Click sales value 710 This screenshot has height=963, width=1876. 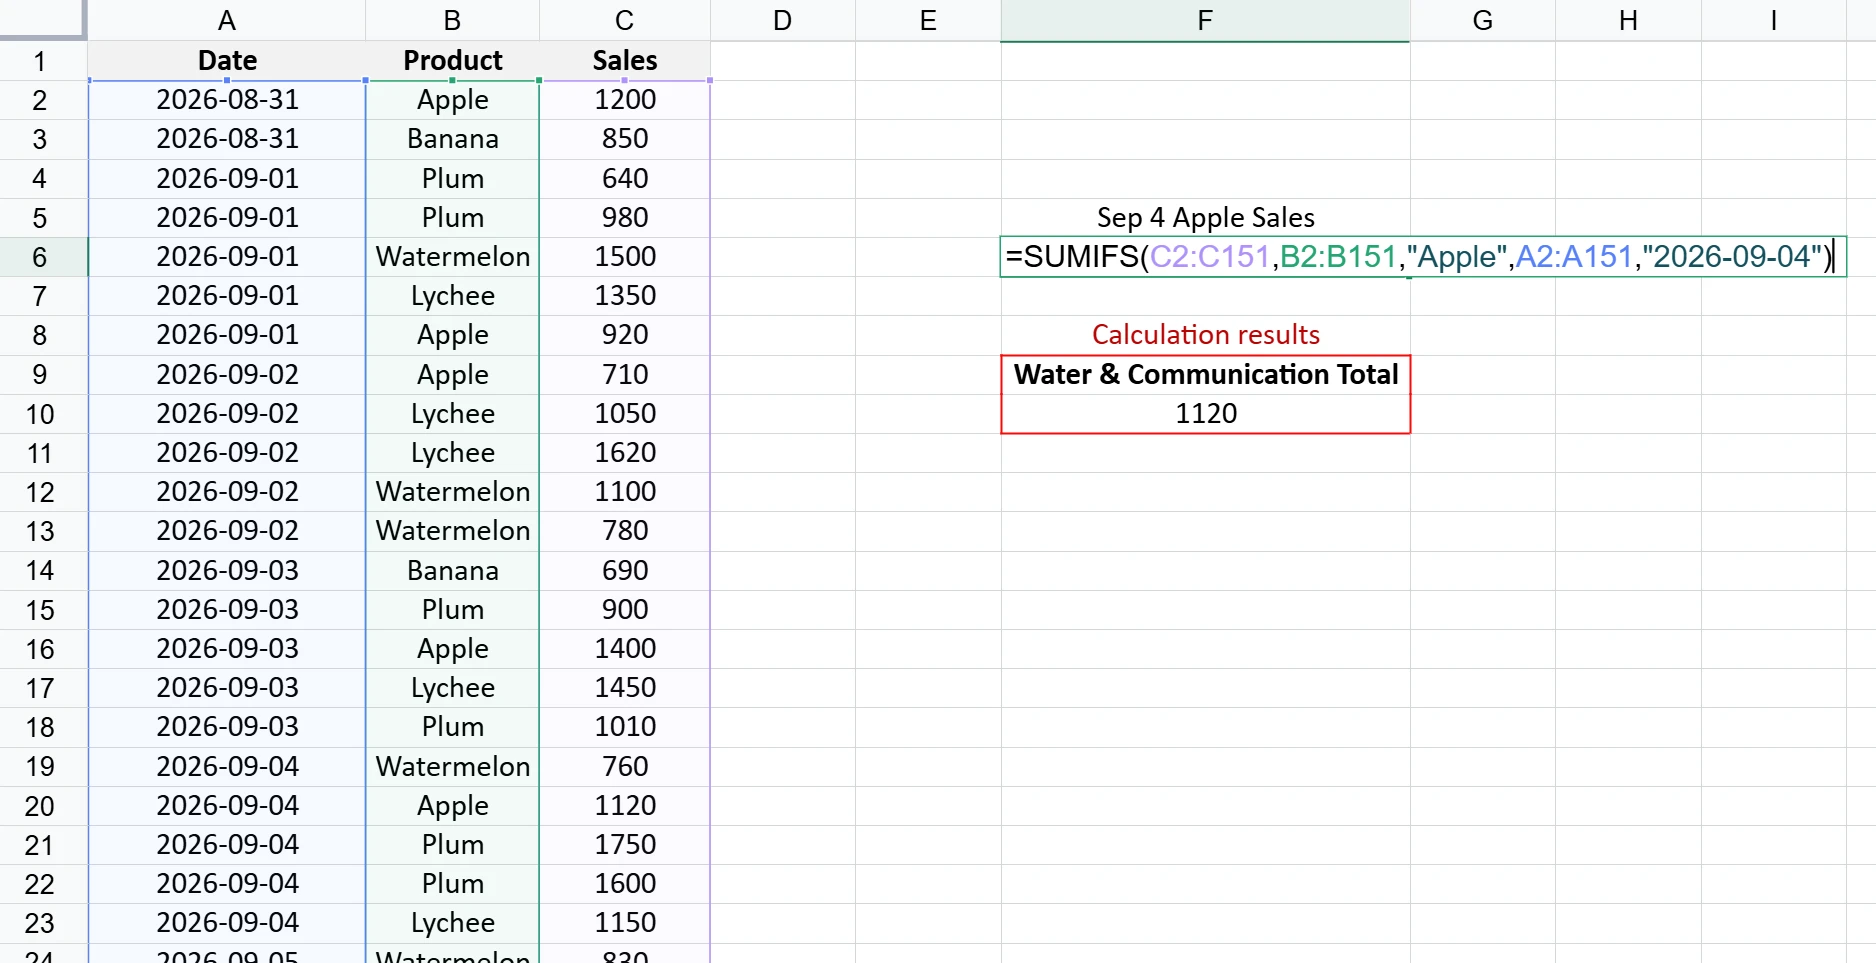pyautogui.click(x=625, y=374)
